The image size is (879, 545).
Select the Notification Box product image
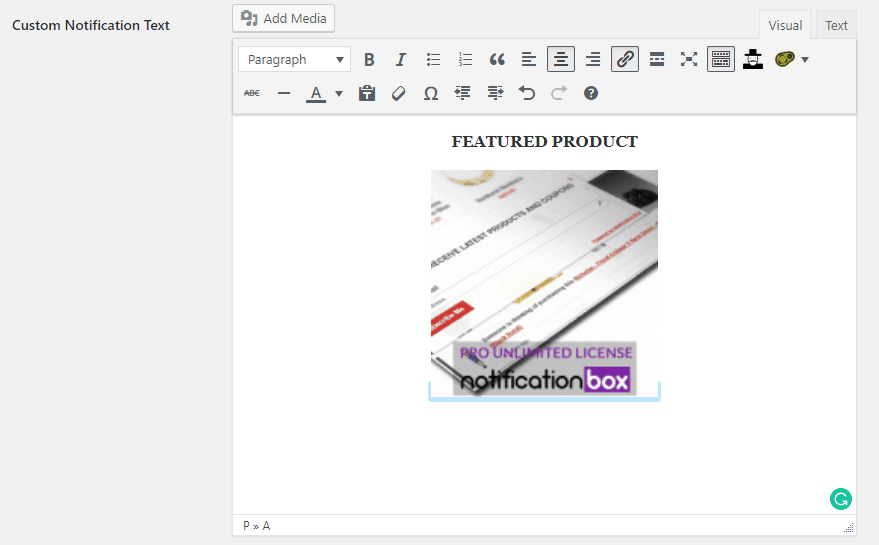pos(544,283)
